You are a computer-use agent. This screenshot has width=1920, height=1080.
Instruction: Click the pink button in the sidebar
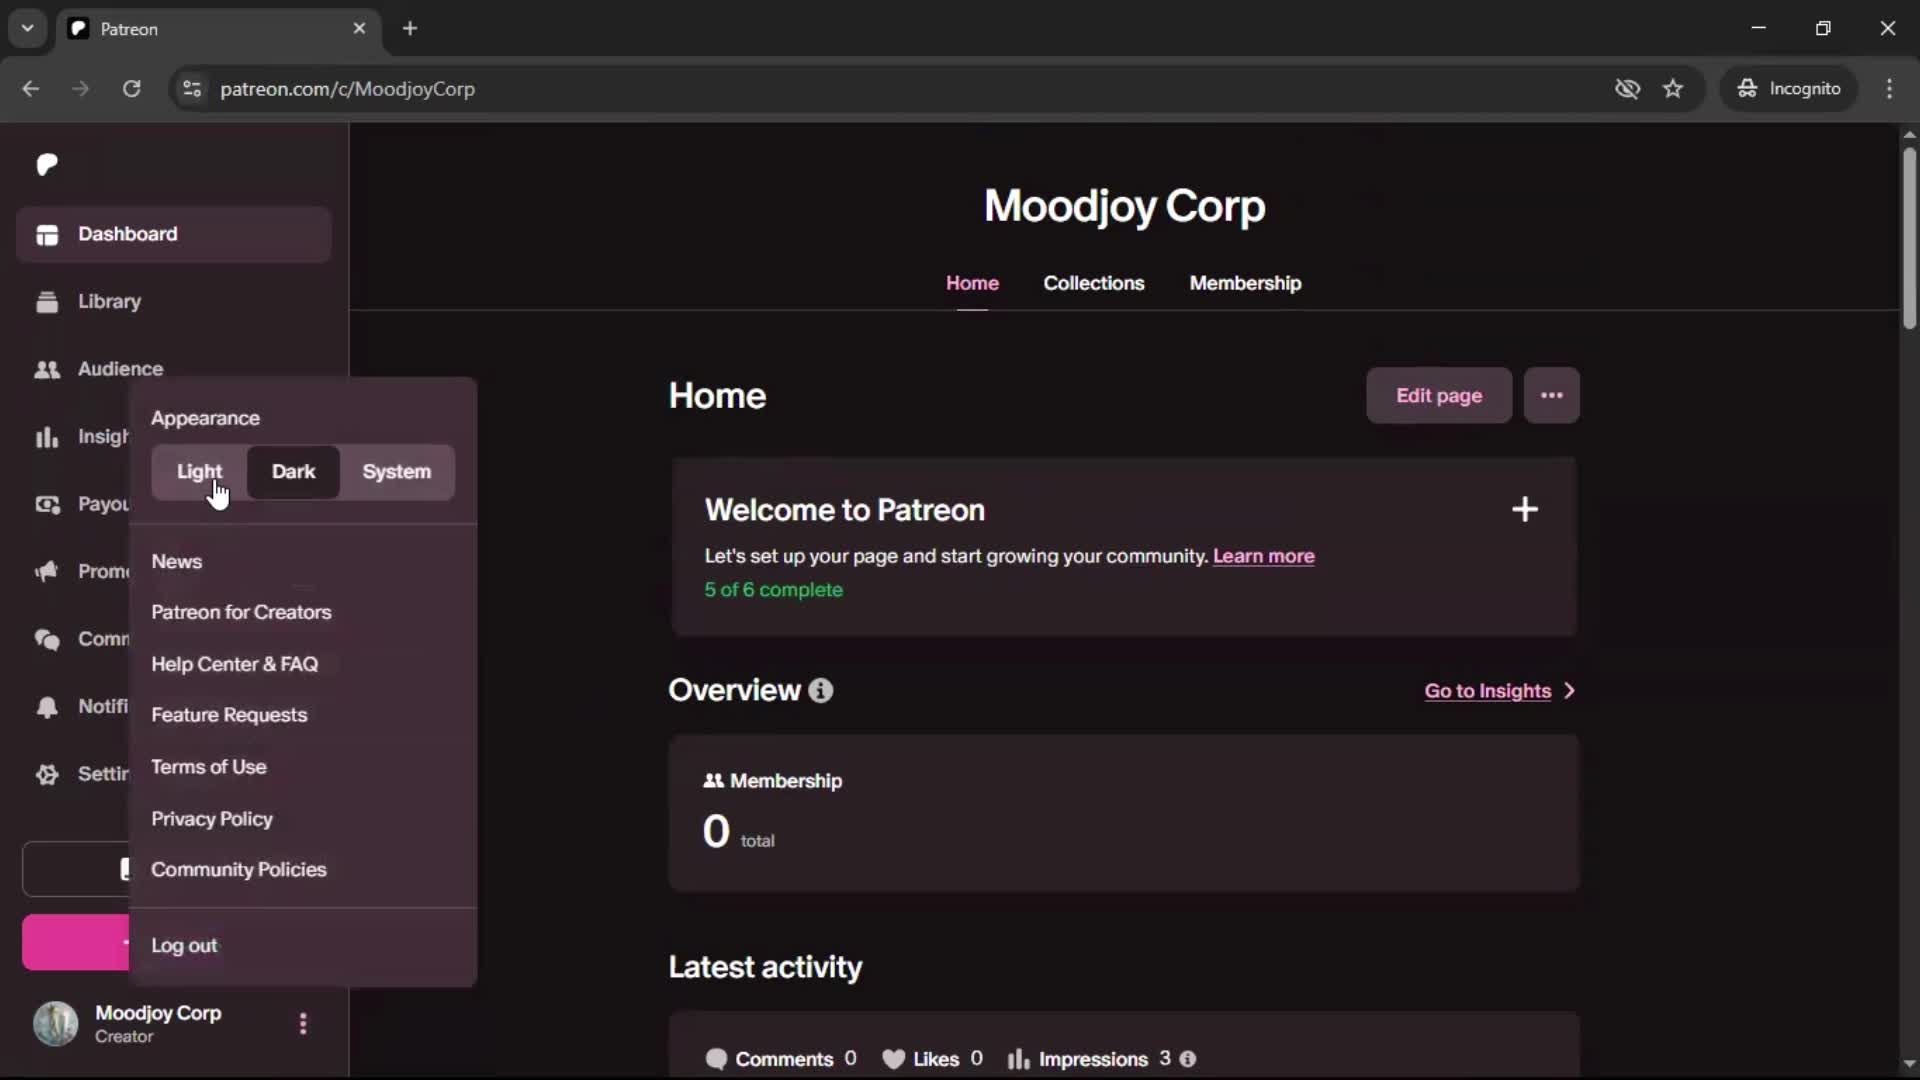pos(76,942)
